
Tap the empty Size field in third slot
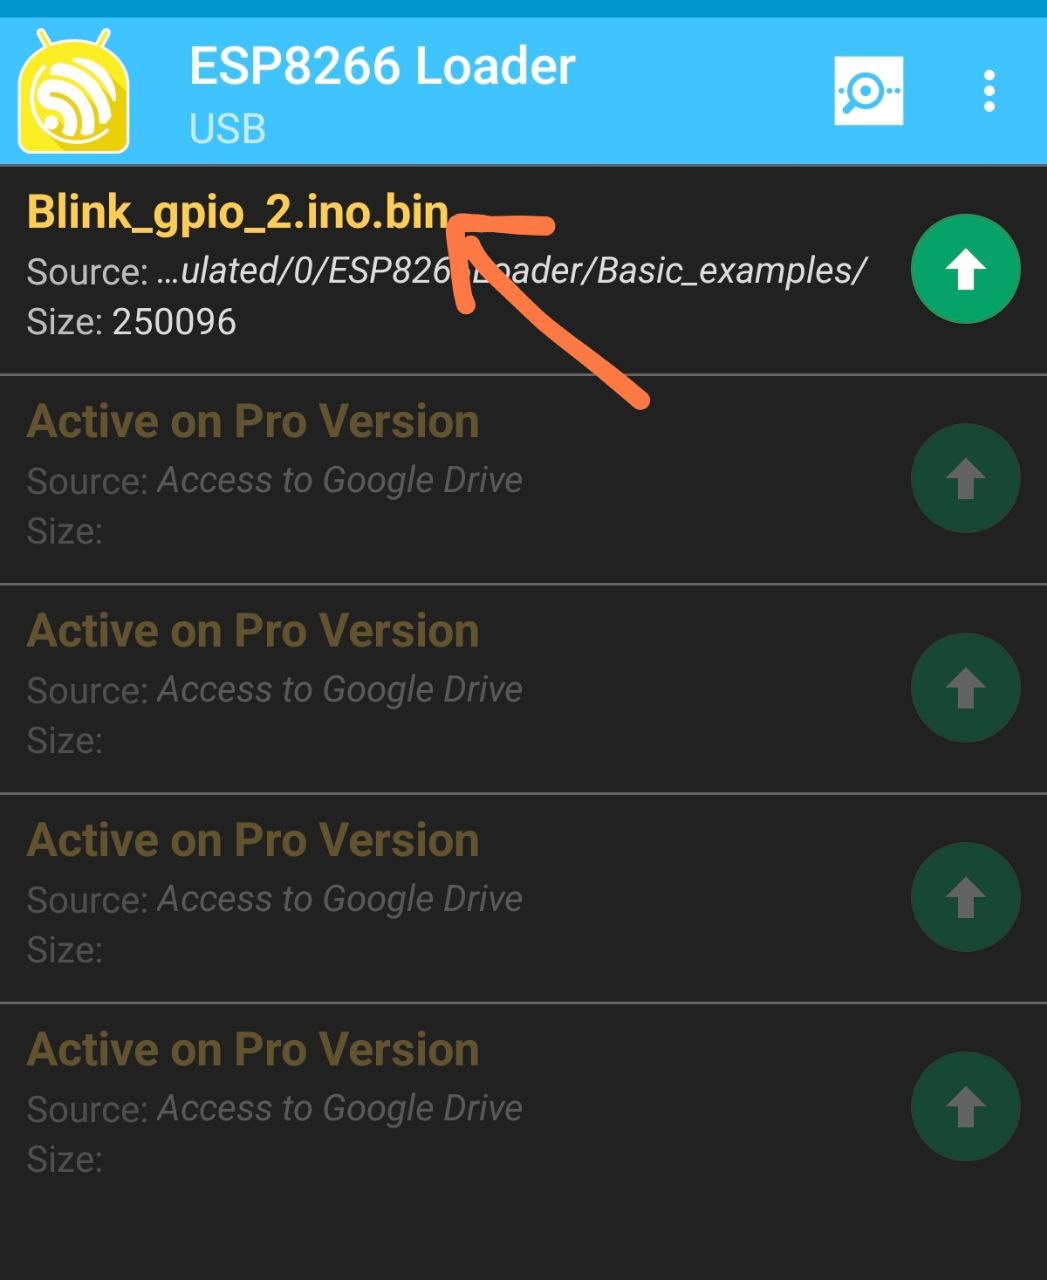tap(65, 741)
